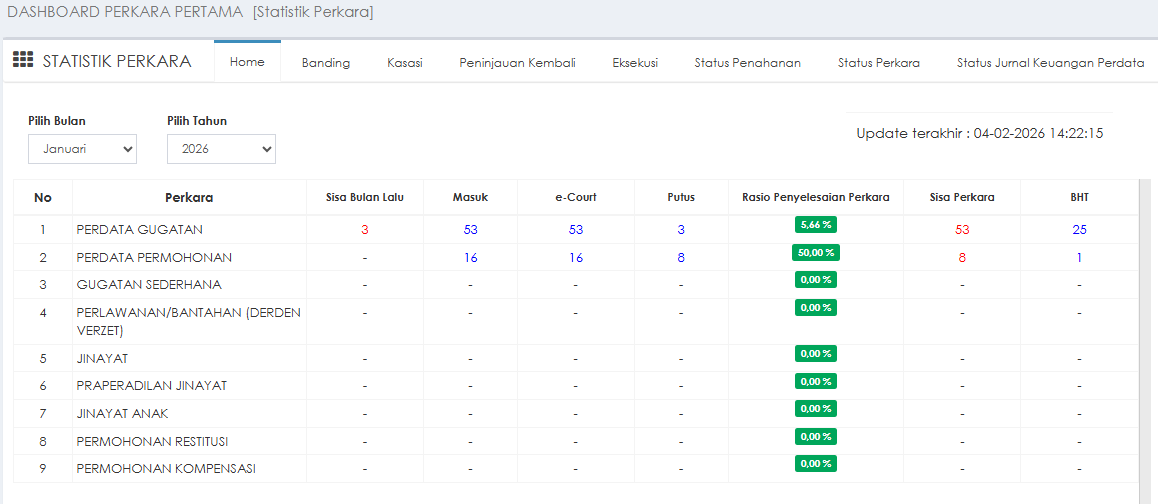Screen dimensions: 1158x504
Task: Click Masuk value 53 for Perdata Gugatan
Action: coord(470,230)
